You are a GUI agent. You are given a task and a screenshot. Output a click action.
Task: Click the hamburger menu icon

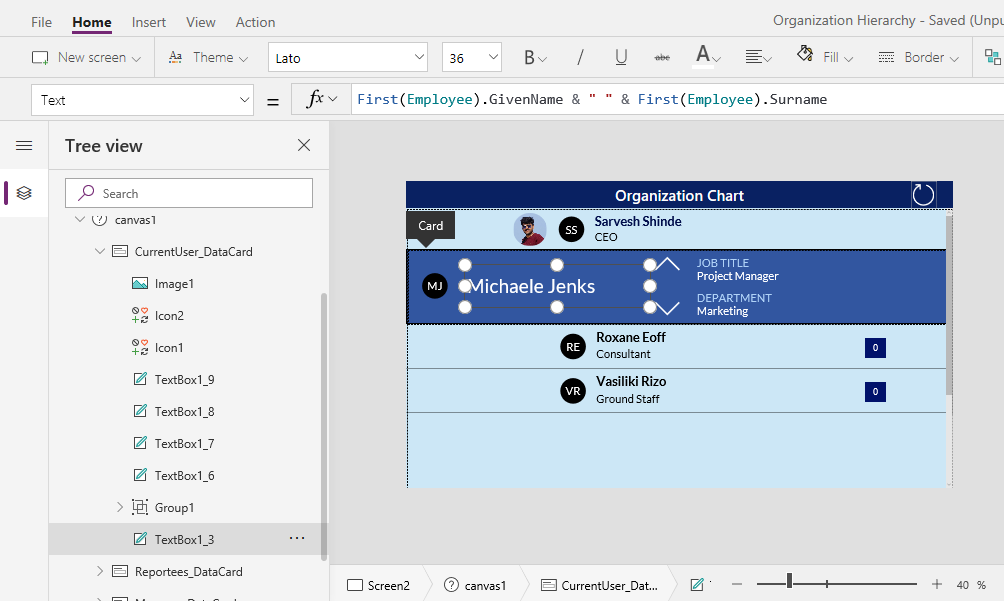23,145
